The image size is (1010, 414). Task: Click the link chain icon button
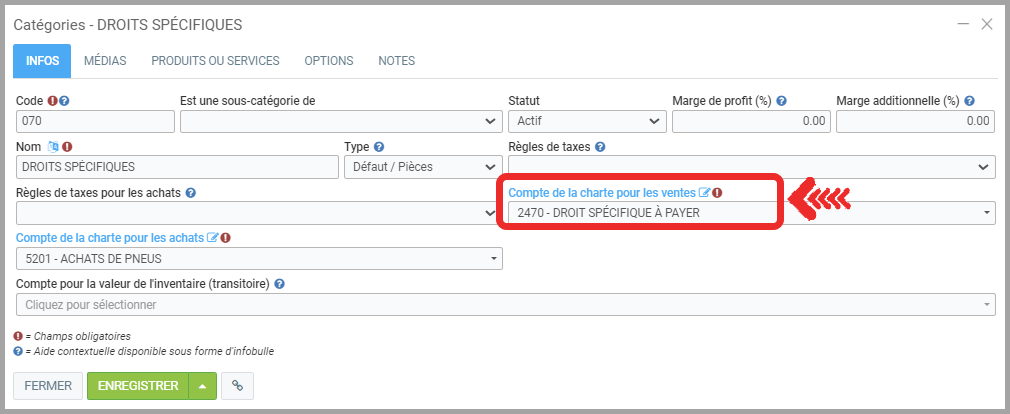(237, 385)
